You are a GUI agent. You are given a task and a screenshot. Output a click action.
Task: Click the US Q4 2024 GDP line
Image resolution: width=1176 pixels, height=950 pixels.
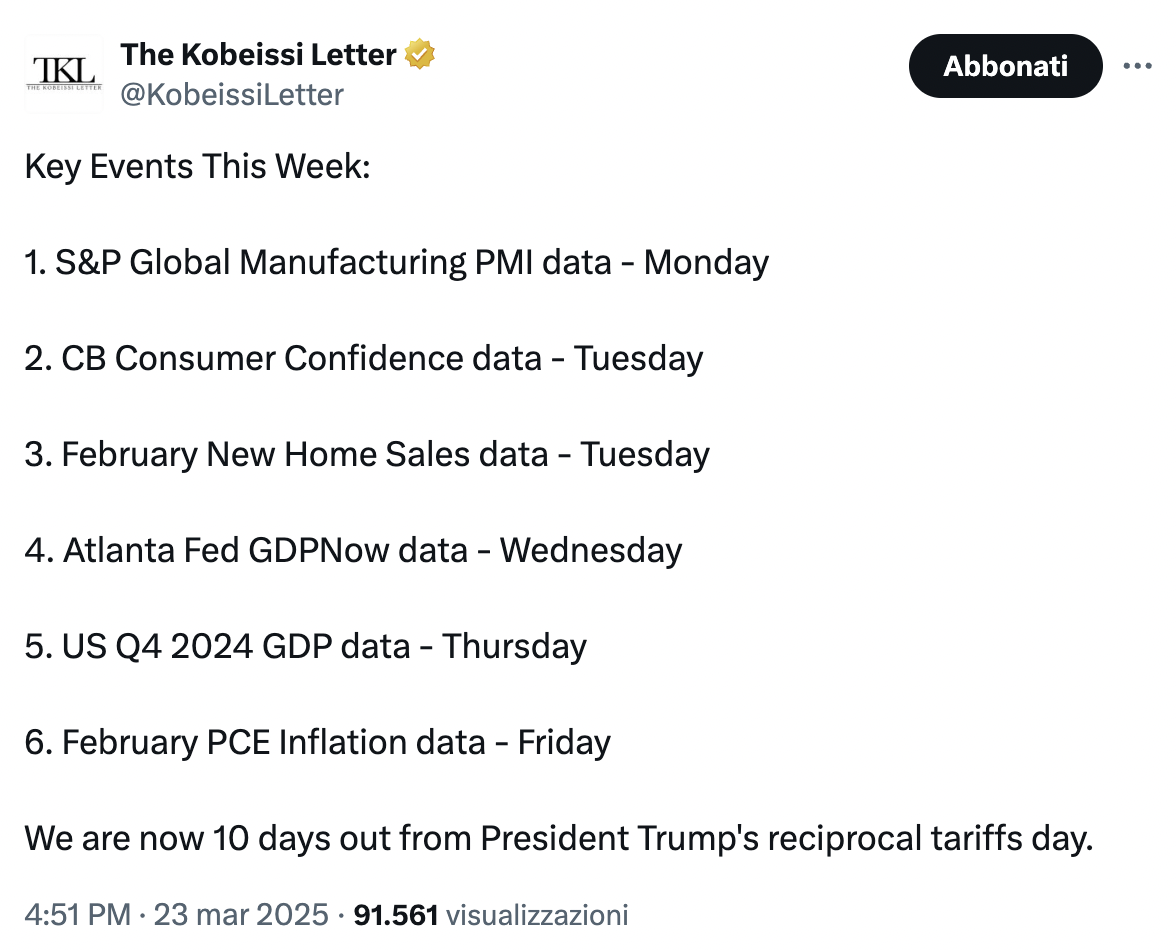tap(305, 646)
